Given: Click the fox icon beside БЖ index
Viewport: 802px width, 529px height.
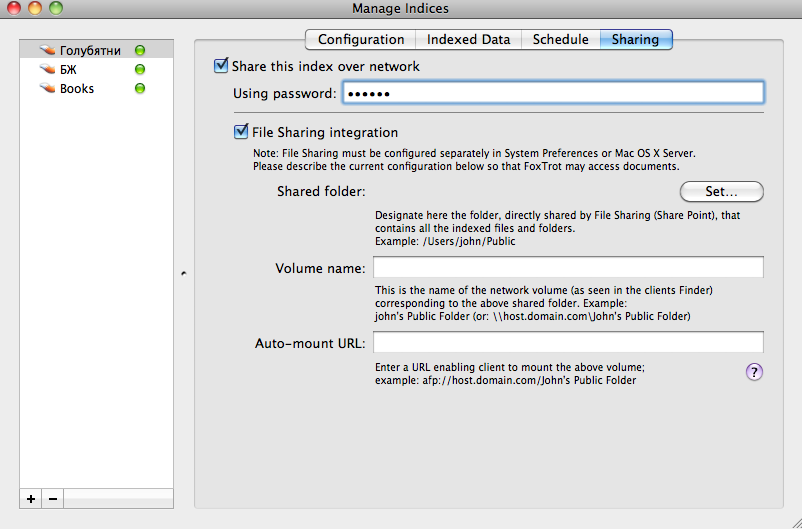Looking at the screenshot, I should (x=48, y=69).
